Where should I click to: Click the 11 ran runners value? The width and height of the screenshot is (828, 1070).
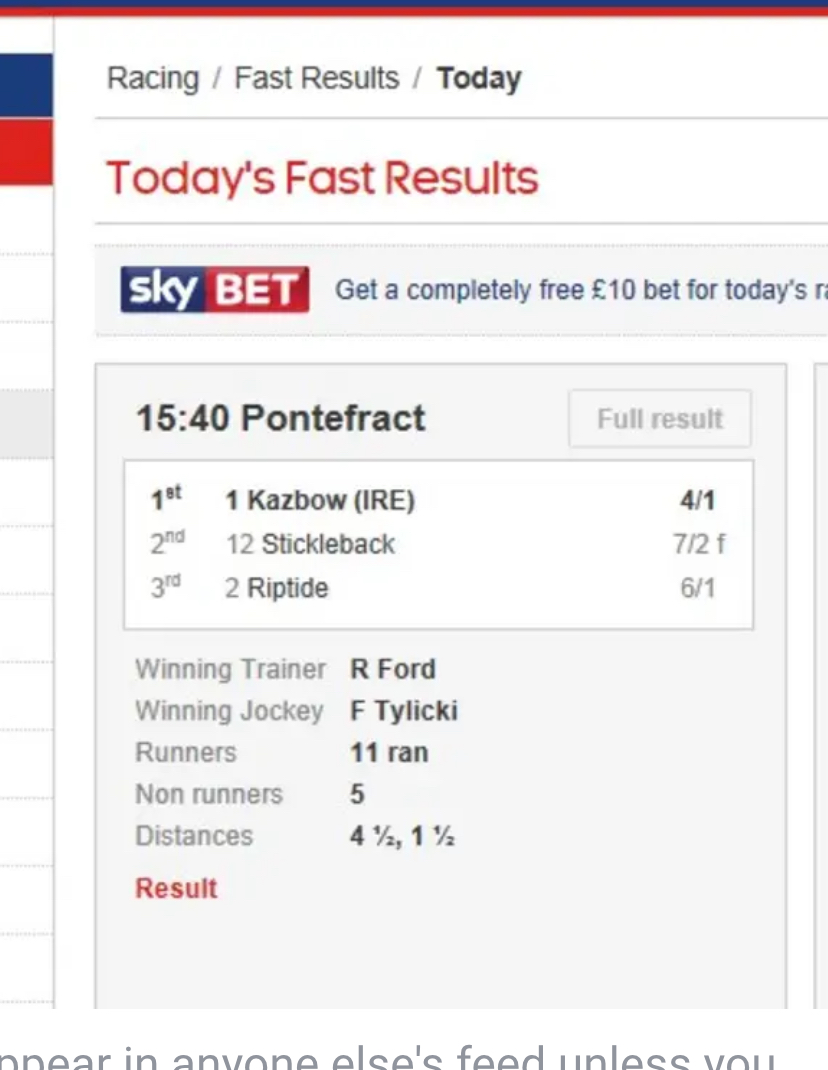coord(388,752)
